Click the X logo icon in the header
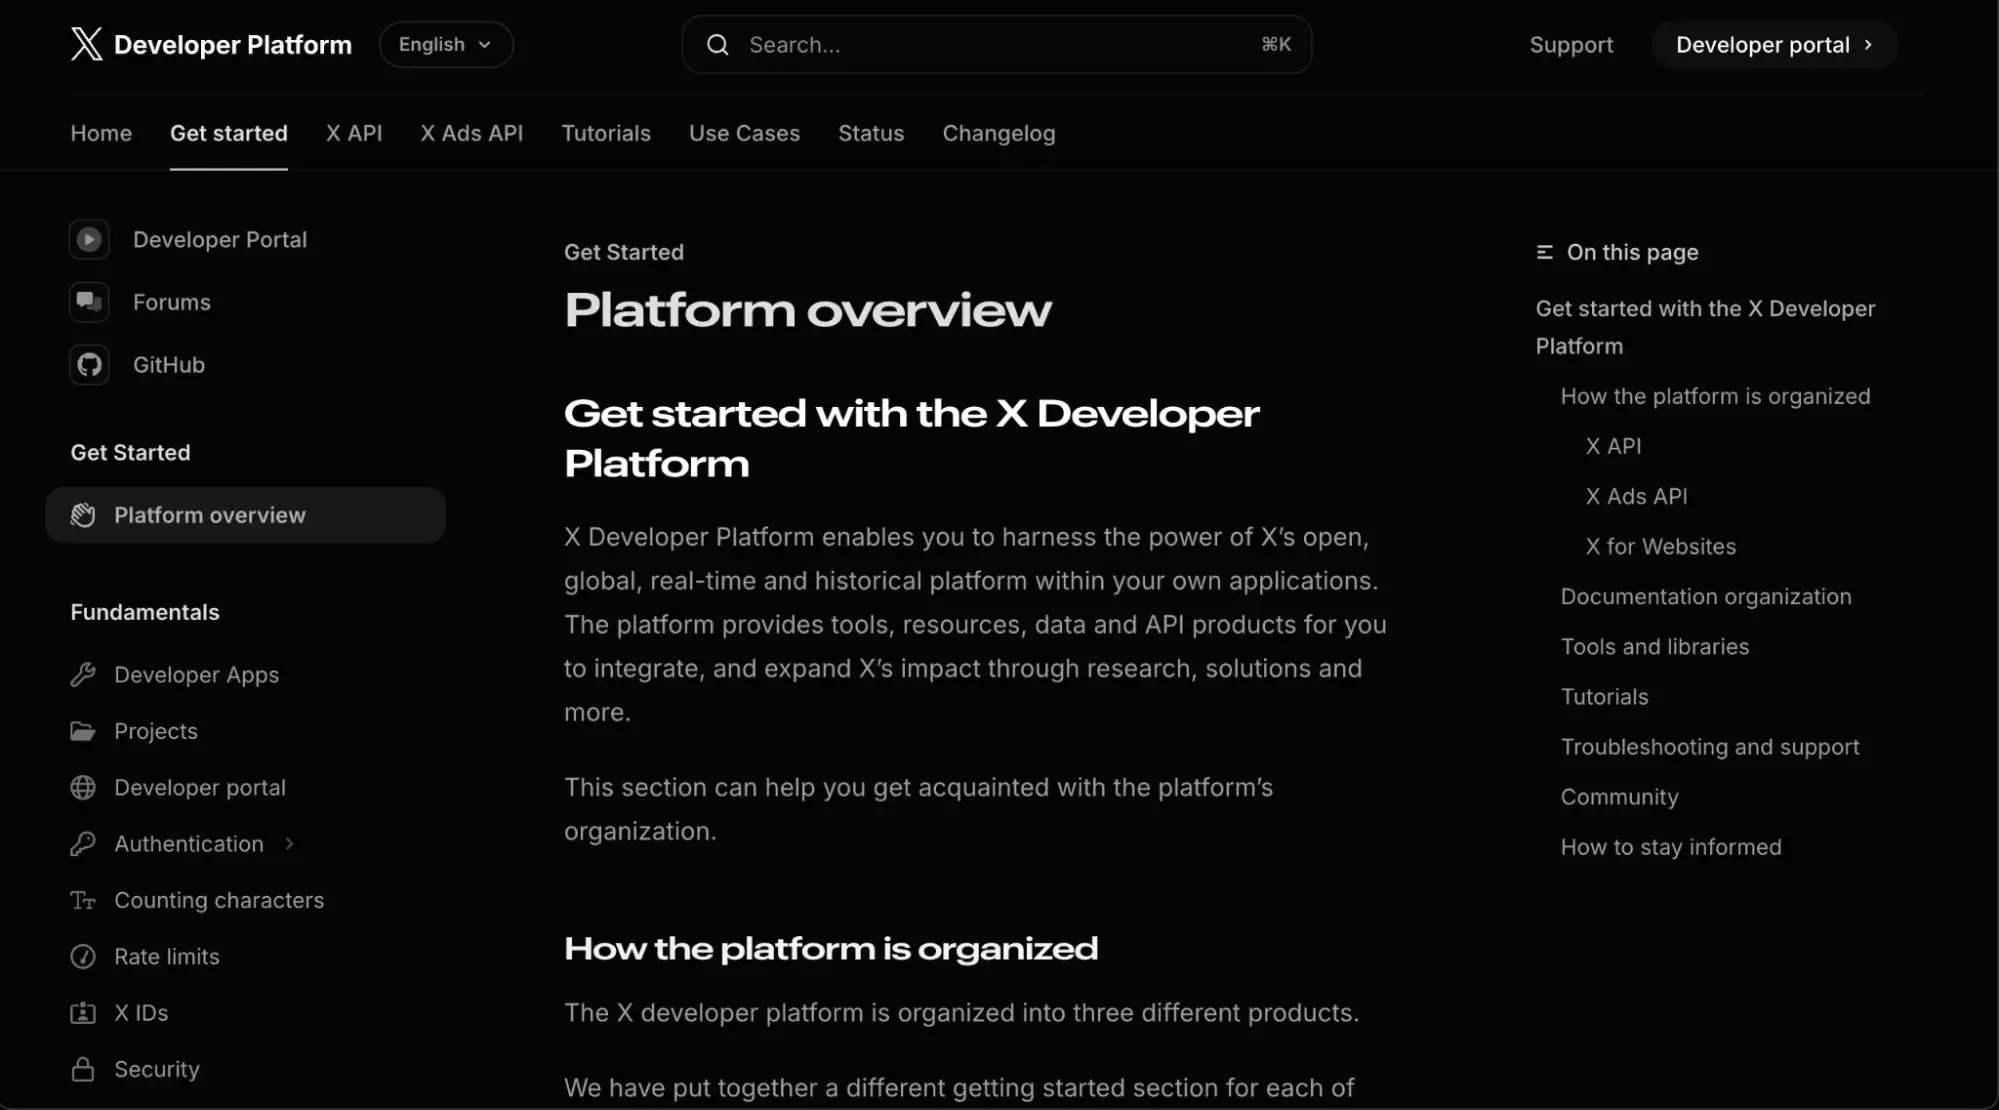The image size is (1999, 1110). (x=87, y=44)
